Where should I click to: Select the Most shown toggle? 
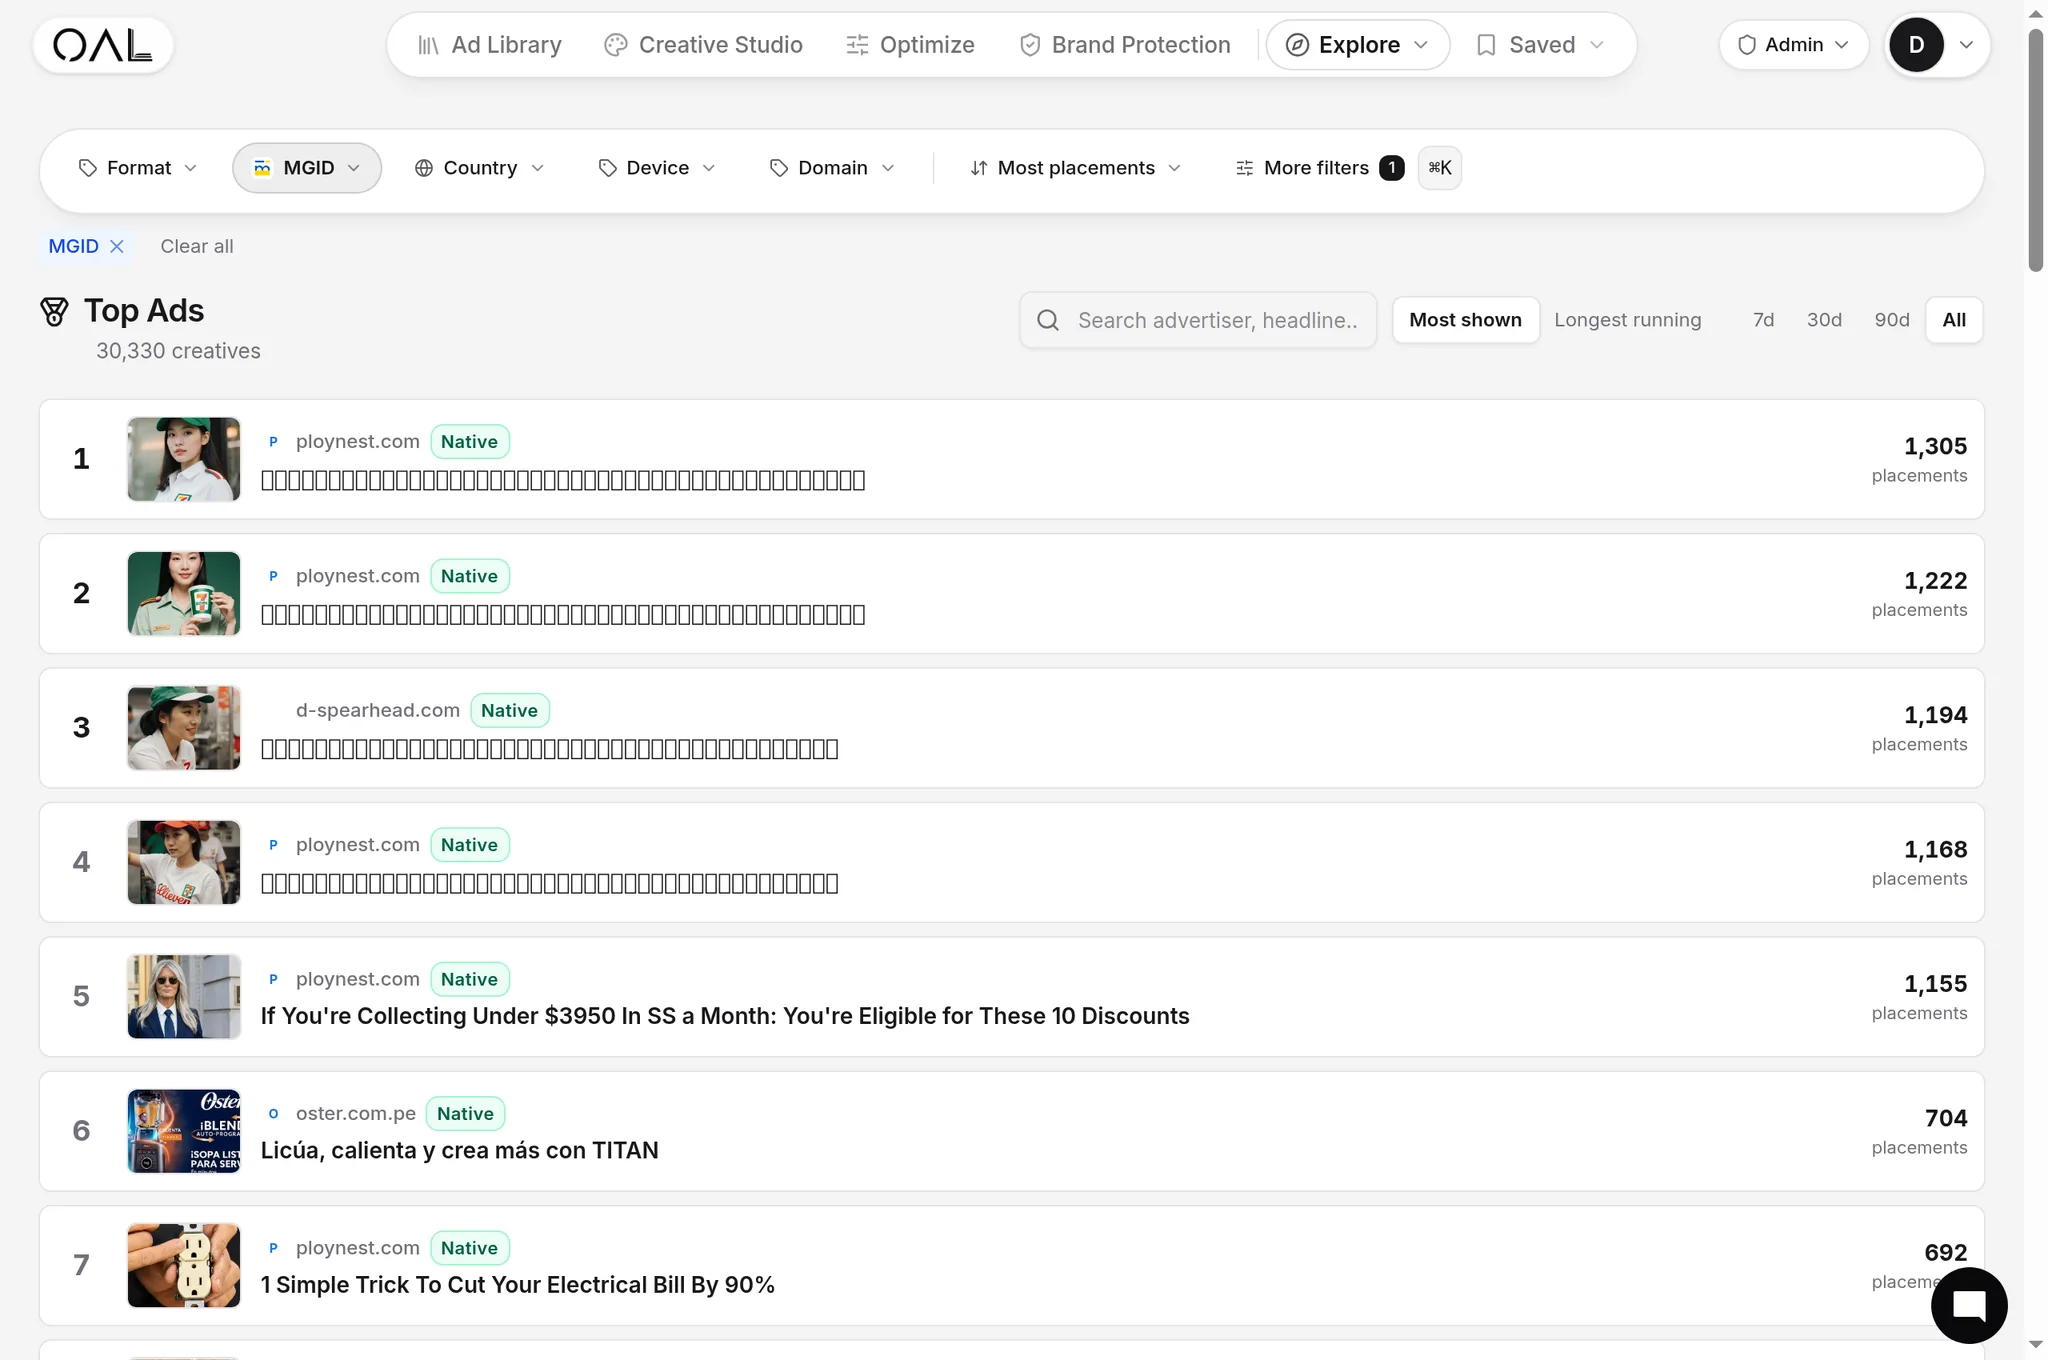point(1465,320)
